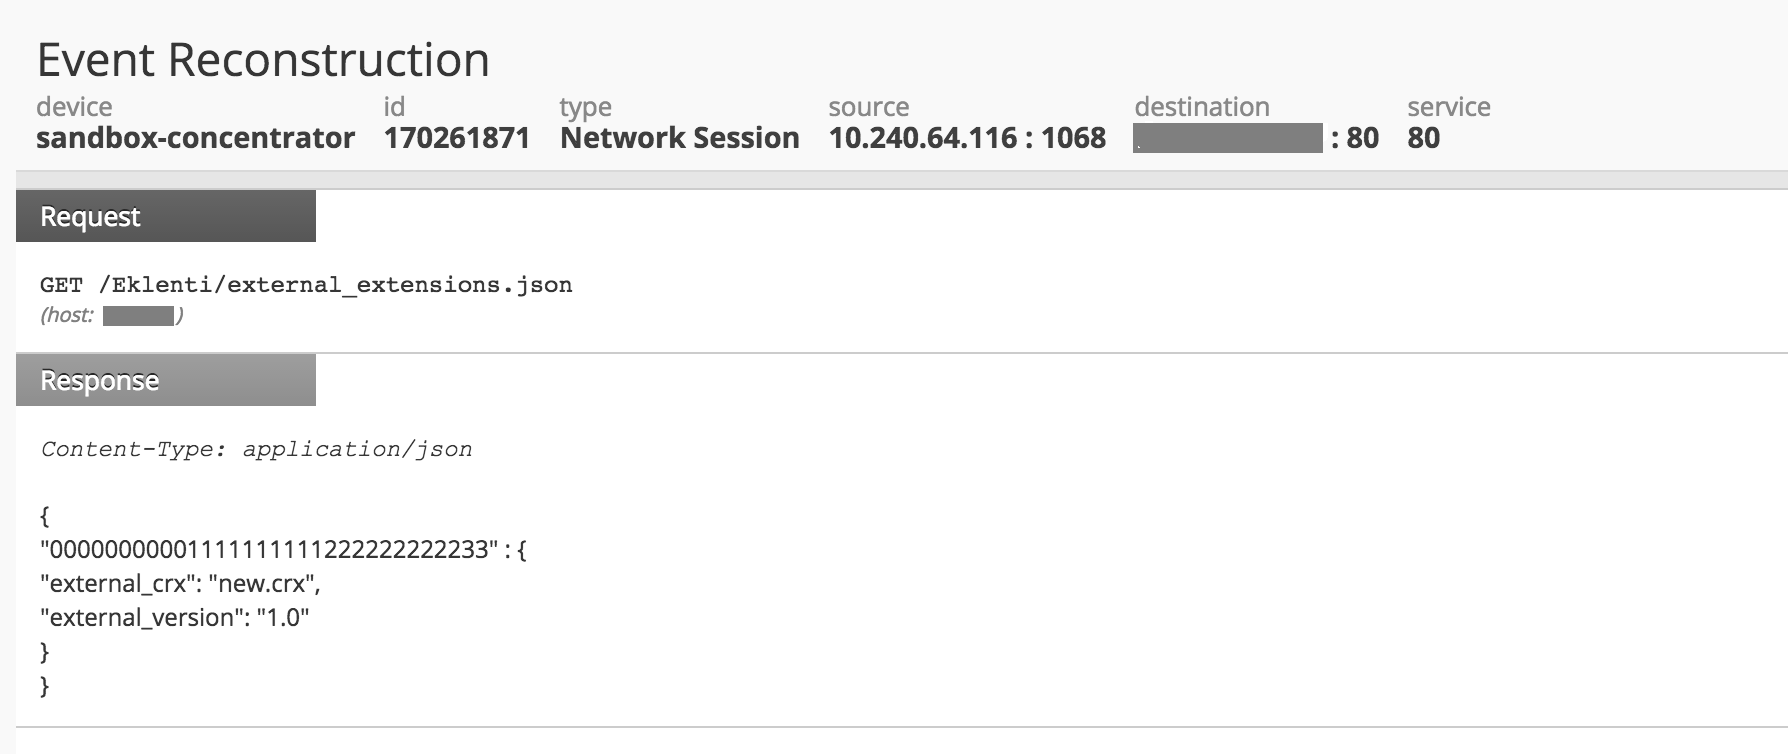Image resolution: width=1788 pixels, height=754 pixels.
Task: Click the Request section header
Action: coord(165,217)
